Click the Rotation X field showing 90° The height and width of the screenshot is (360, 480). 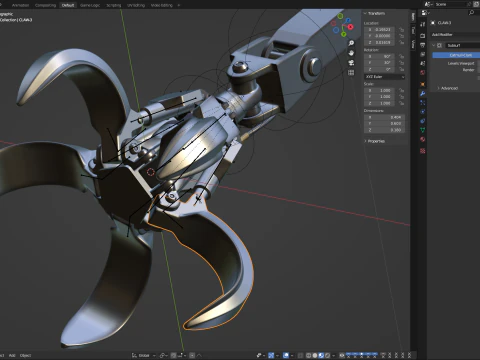tap(380, 56)
